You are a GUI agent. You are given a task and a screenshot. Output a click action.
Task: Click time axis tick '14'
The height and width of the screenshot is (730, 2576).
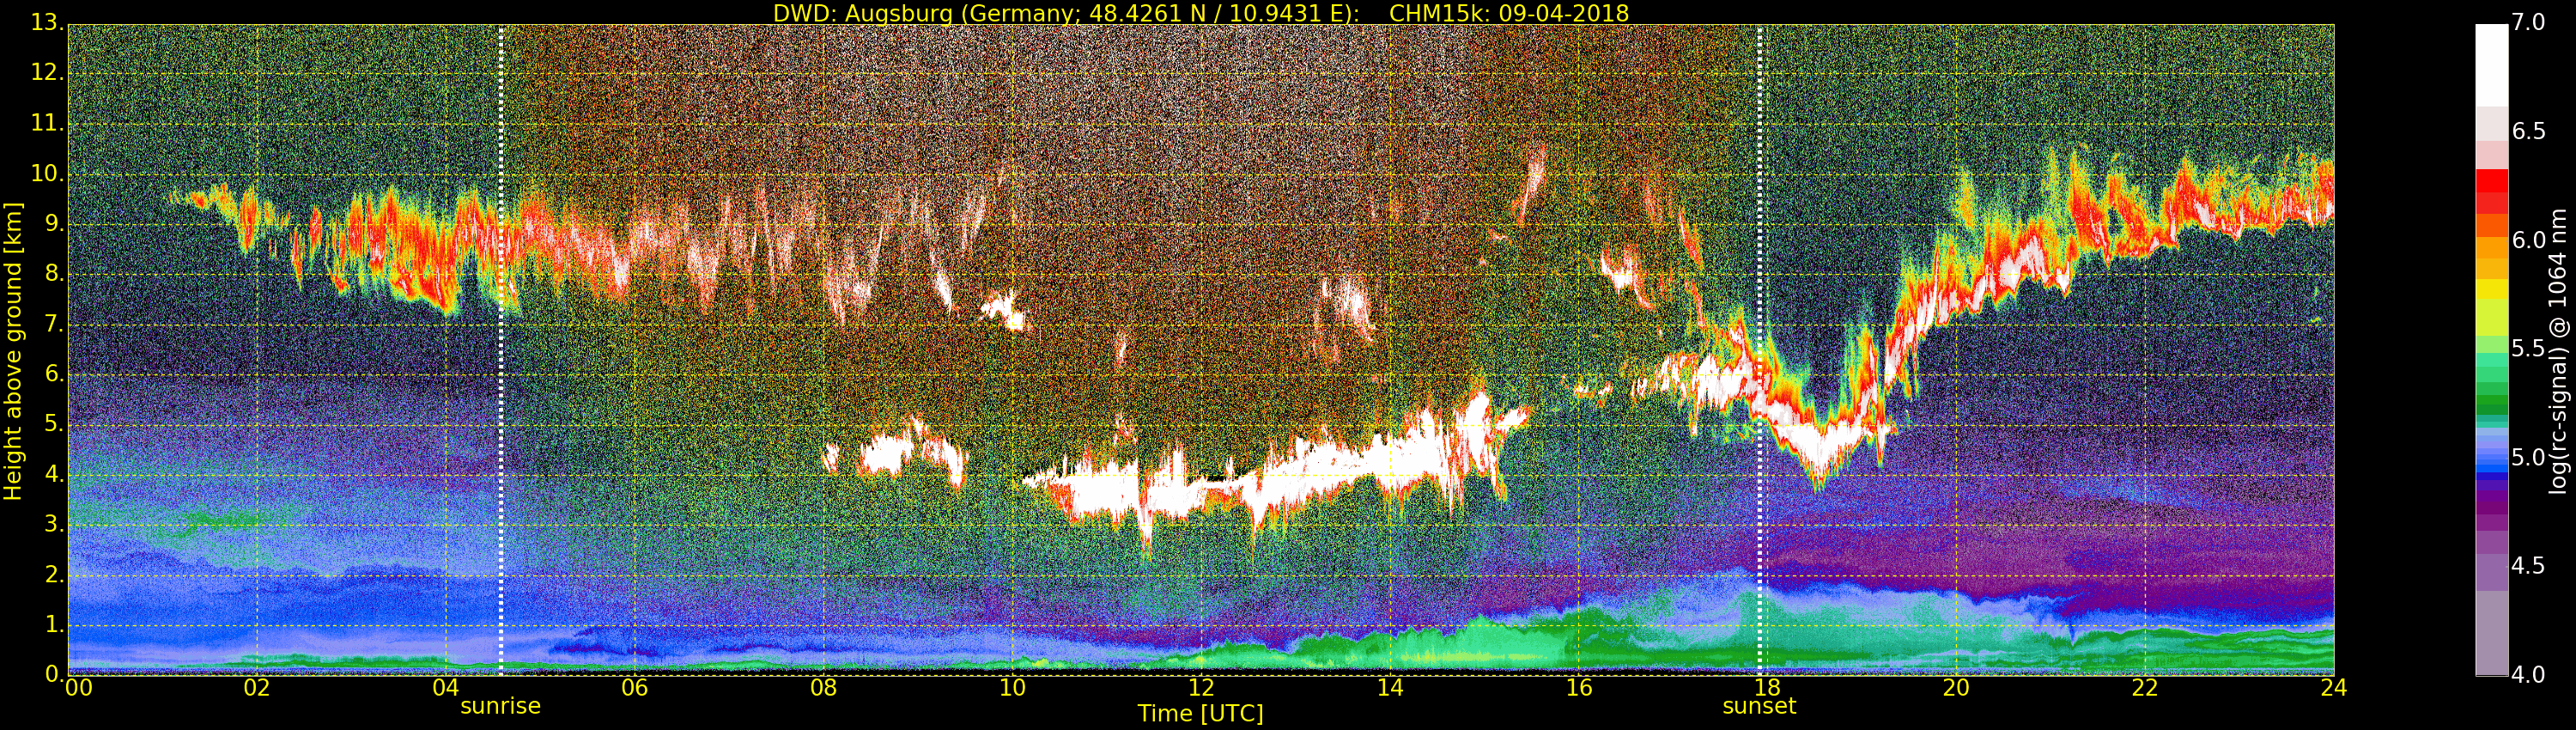click(1390, 688)
